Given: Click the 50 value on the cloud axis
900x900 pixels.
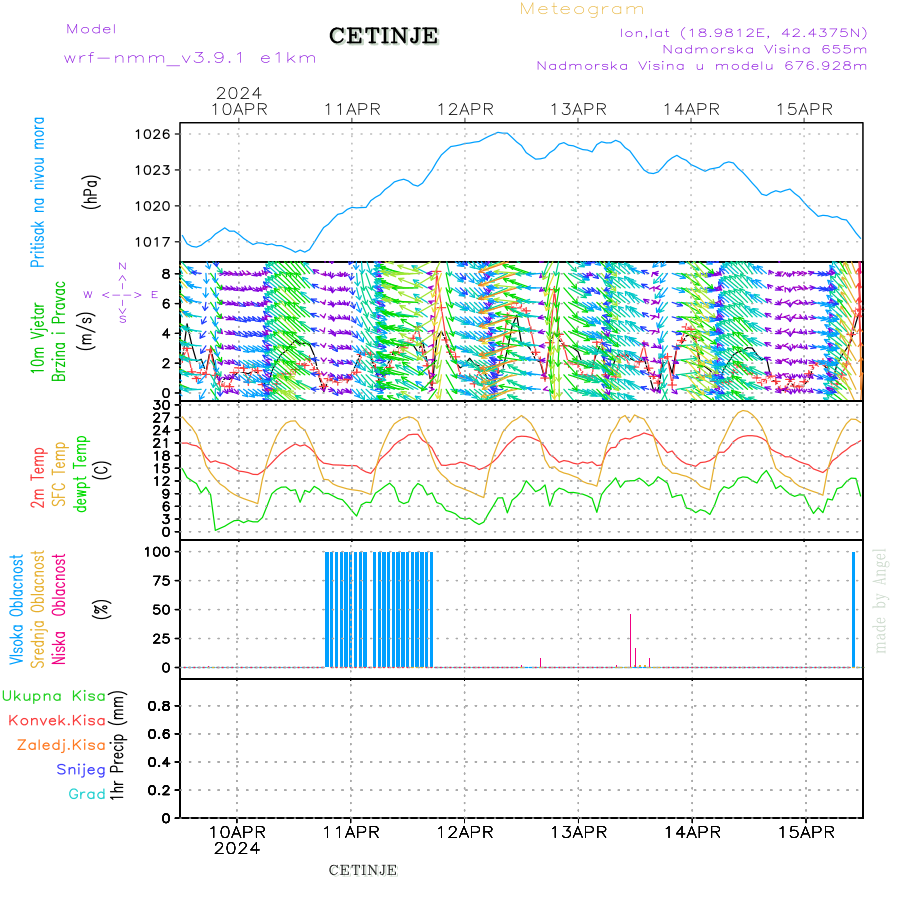Looking at the screenshot, I should 162,610.
